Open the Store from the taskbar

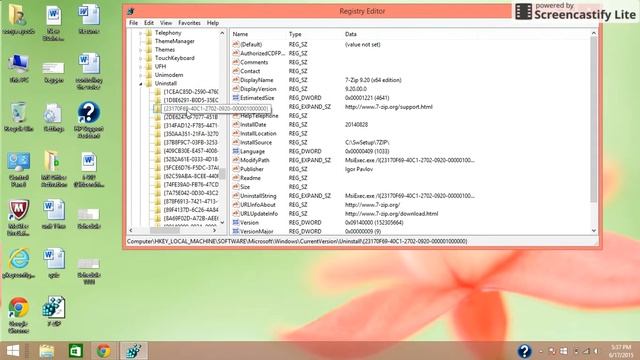(76, 351)
